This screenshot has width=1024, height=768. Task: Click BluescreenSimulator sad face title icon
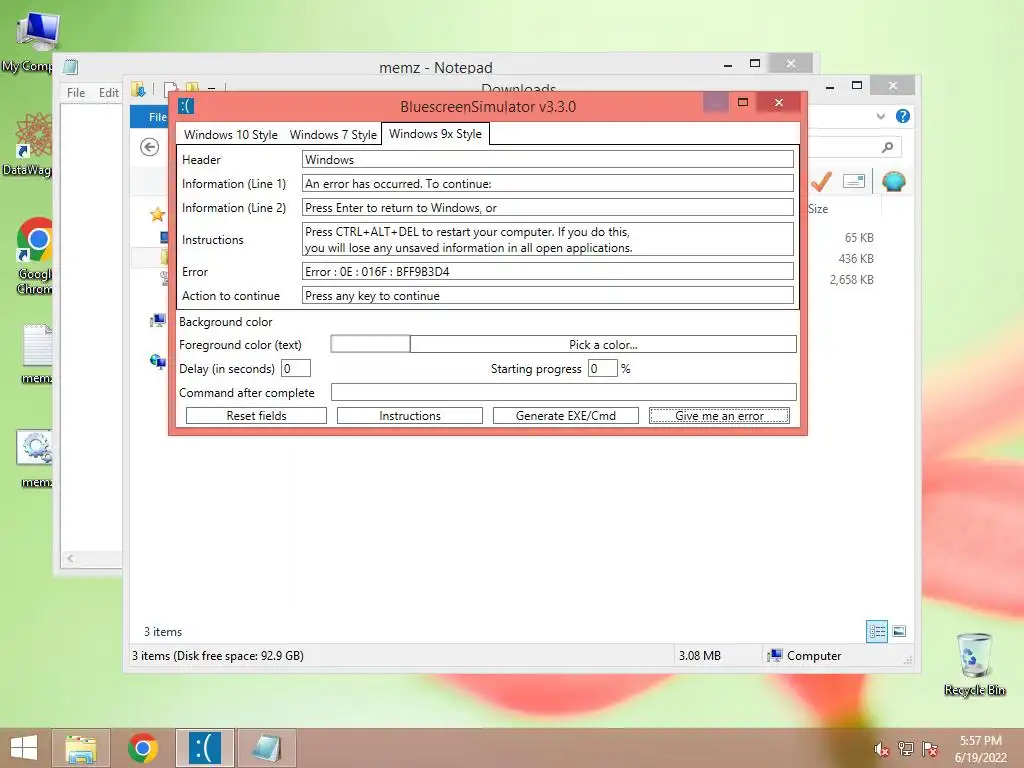(x=187, y=106)
